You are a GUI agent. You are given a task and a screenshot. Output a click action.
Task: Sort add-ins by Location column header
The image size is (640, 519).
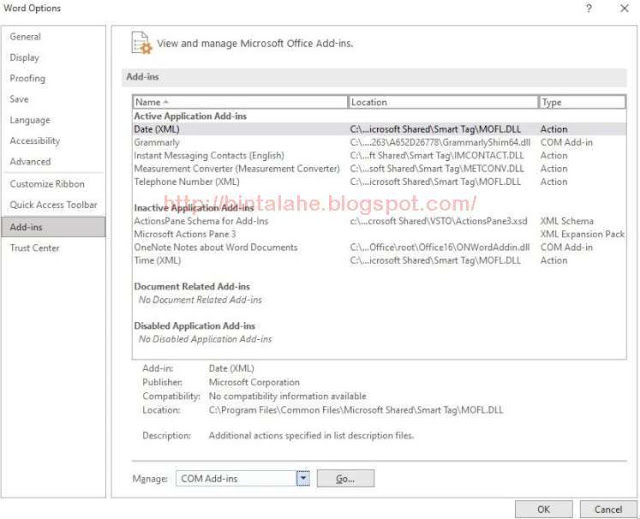[x=443, y=102]
